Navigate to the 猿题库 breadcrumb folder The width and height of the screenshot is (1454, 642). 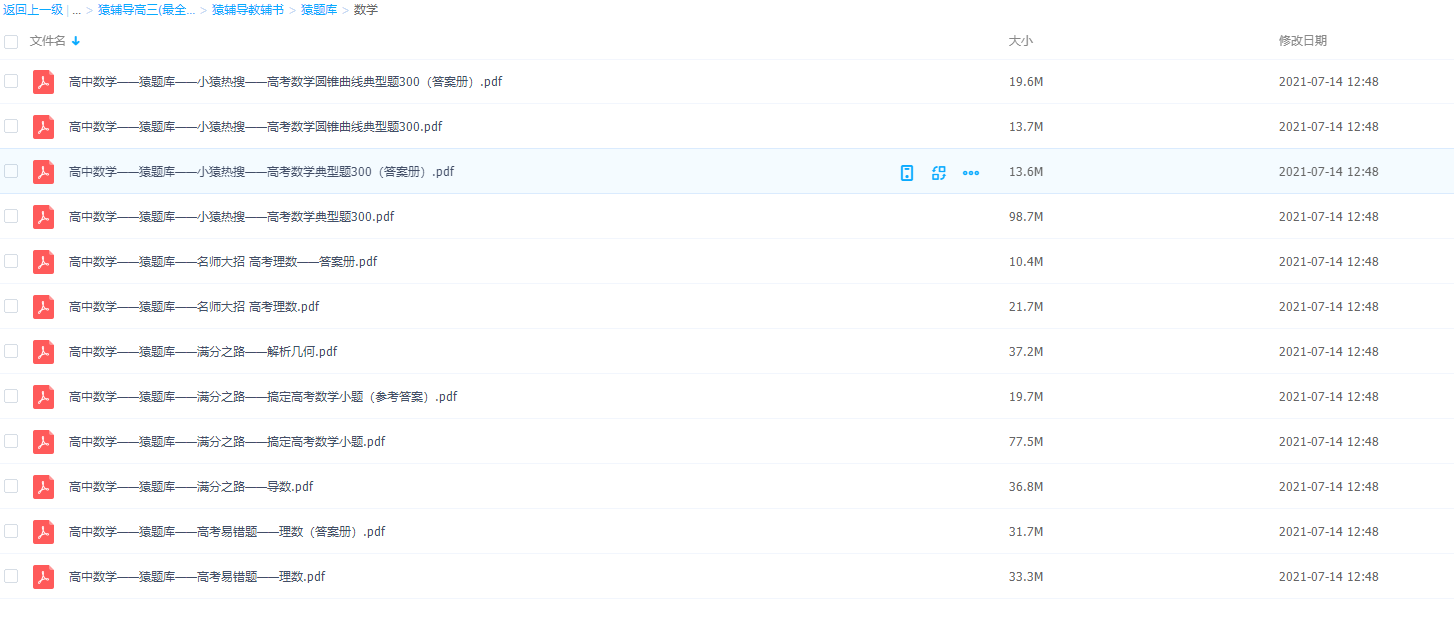(318, 10)
